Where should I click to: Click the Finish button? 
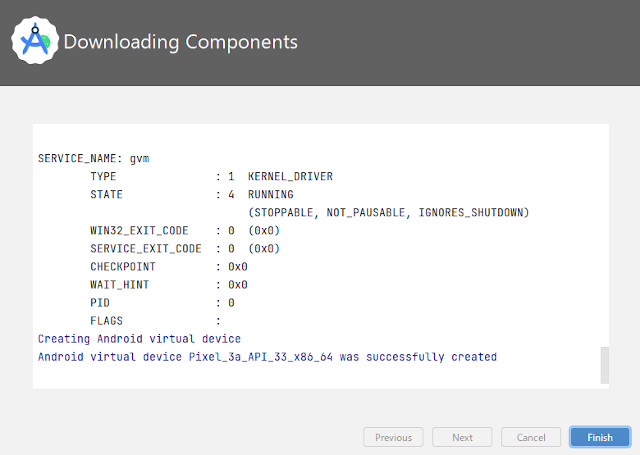pyautogui.click(x=600, y=437)
